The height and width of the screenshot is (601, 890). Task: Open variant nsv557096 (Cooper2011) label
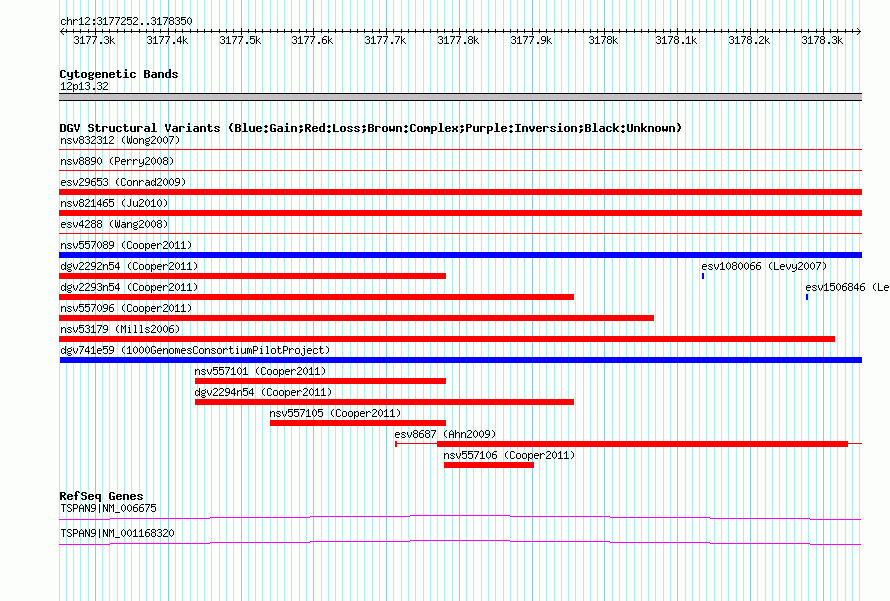click(126, 308)
